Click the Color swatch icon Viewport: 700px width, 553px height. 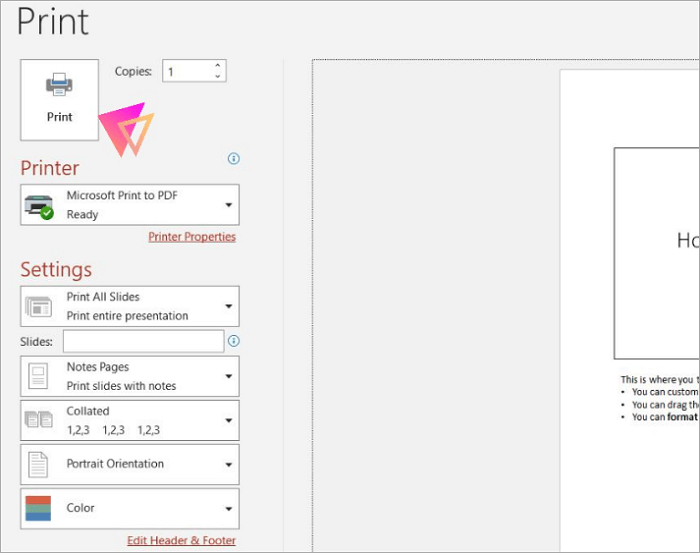click(38, 508)
